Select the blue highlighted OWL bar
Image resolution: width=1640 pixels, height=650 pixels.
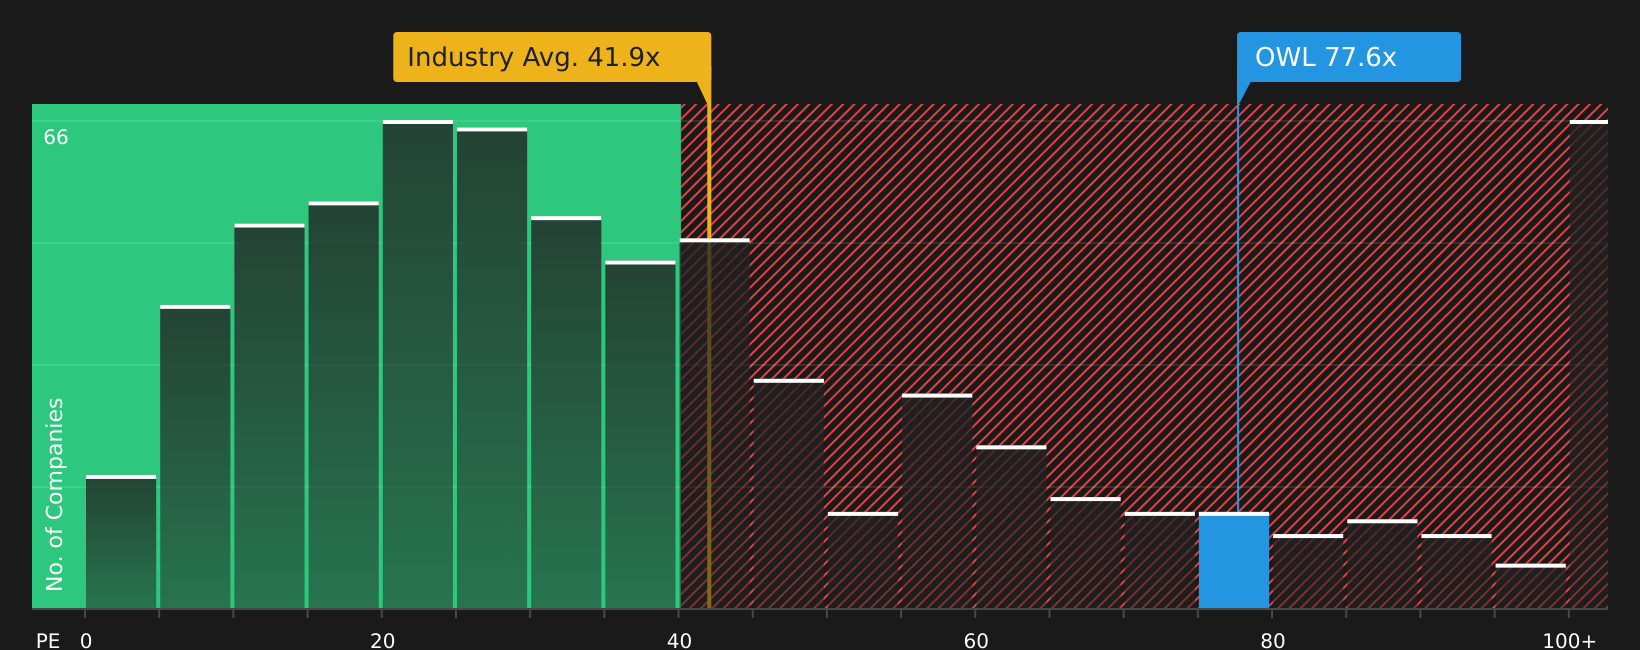[1234, 561]
